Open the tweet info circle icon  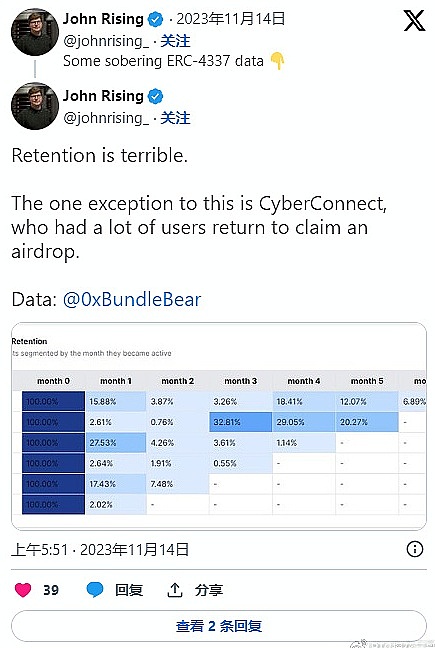point(415,549)
